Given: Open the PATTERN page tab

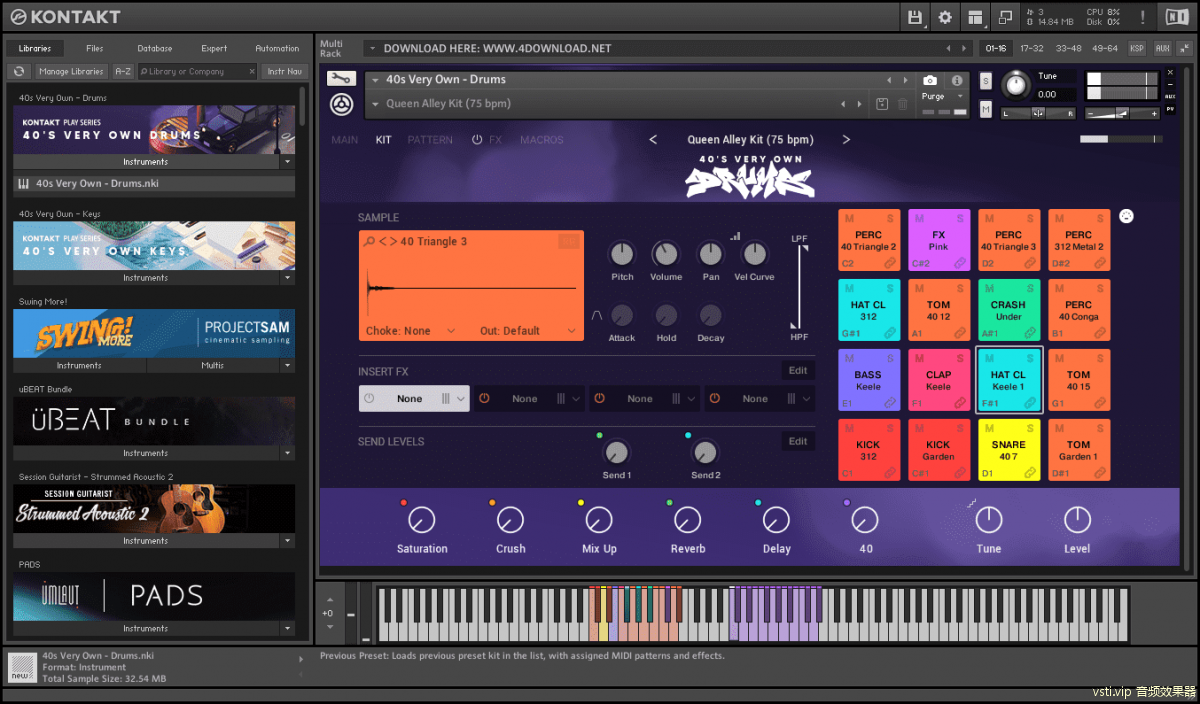Looking at the screenshot, I should coord(430,140).
